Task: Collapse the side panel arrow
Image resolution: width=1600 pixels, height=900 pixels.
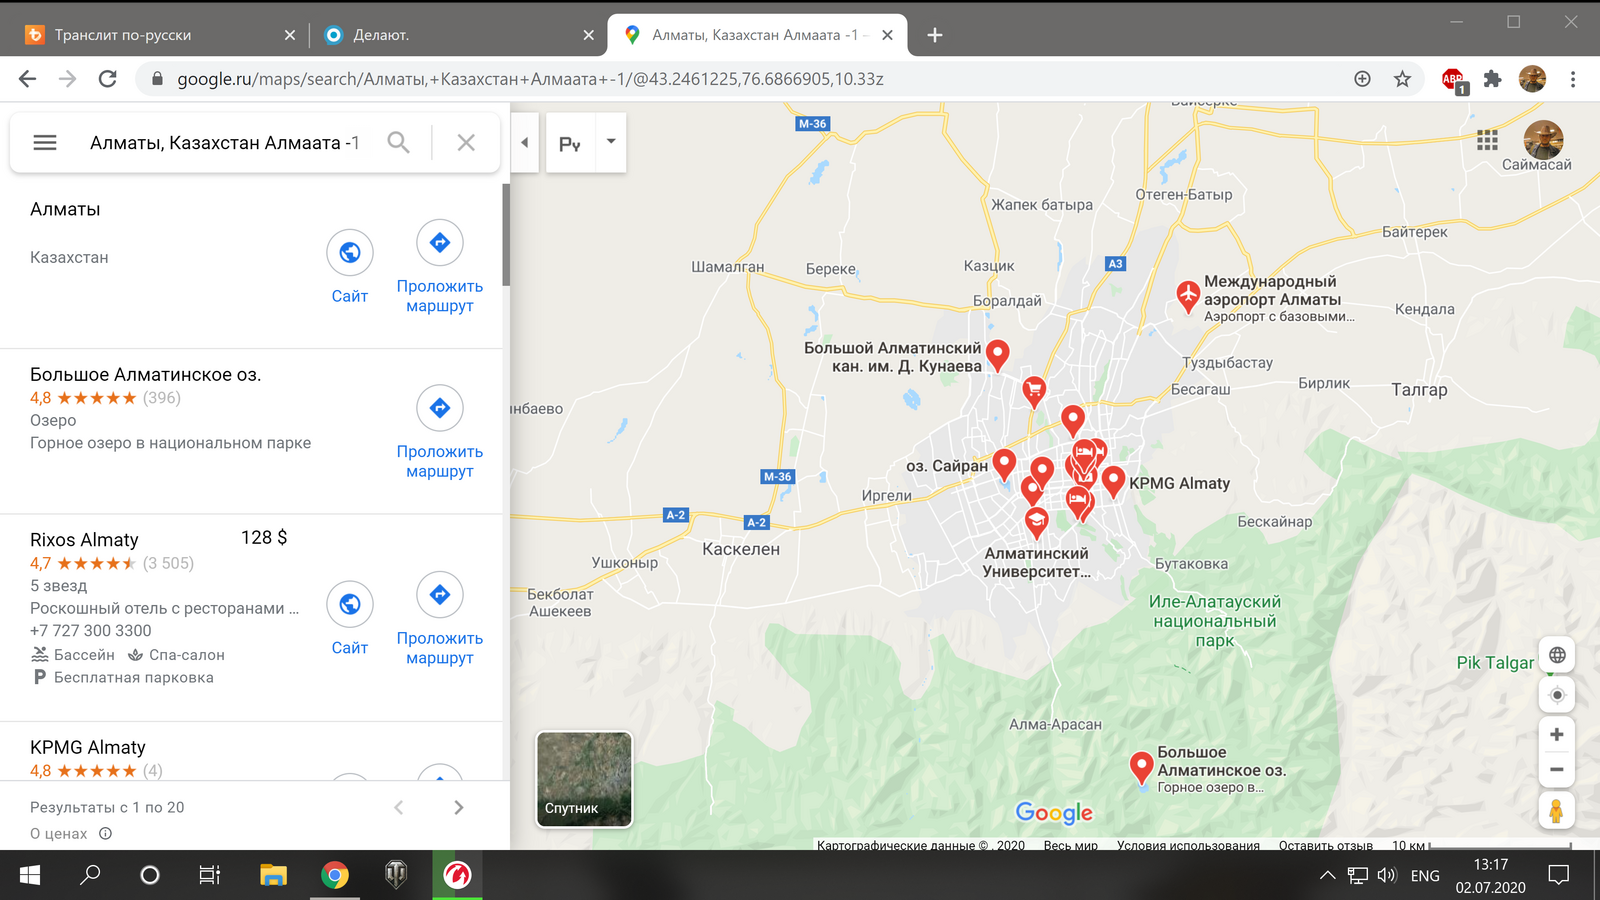Action: tap(525, 142)
